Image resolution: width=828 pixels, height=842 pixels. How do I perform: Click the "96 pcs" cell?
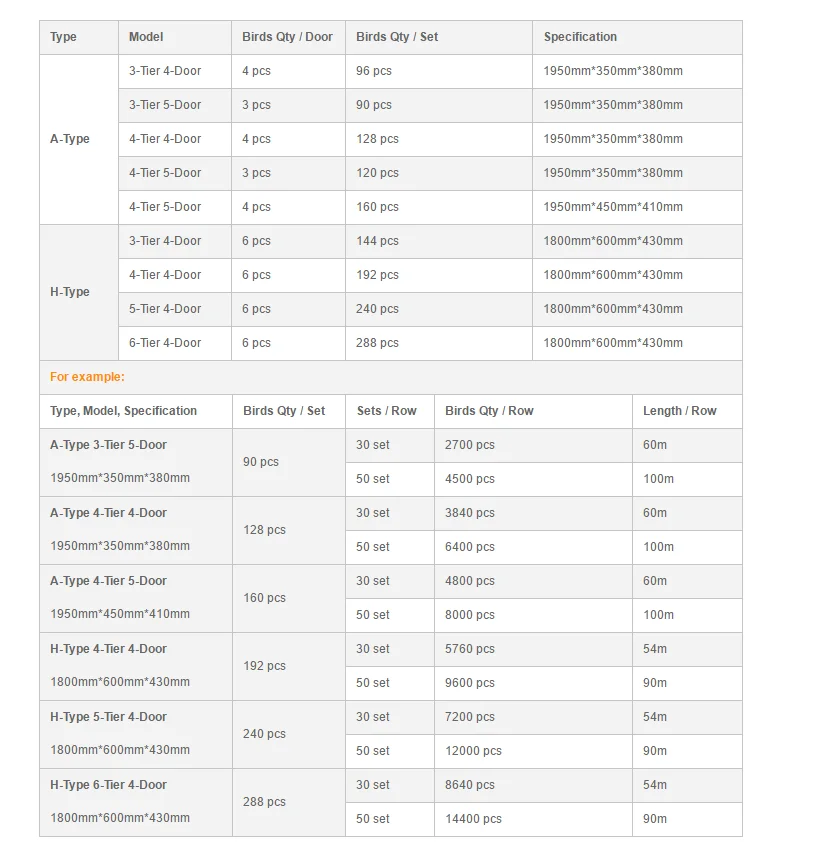(x=374, y=71)
